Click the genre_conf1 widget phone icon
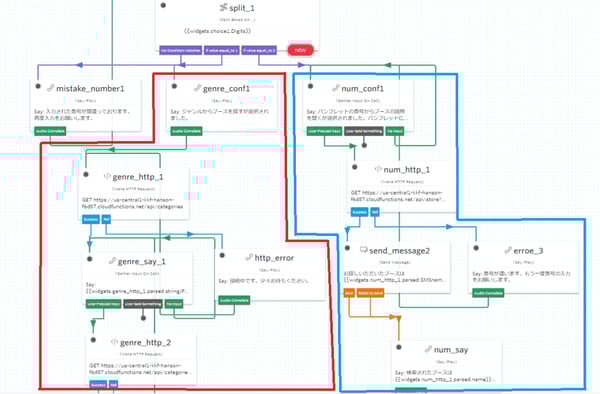Image resolution: width=600 pixels, height=394 pixels. tap(197, 88)
